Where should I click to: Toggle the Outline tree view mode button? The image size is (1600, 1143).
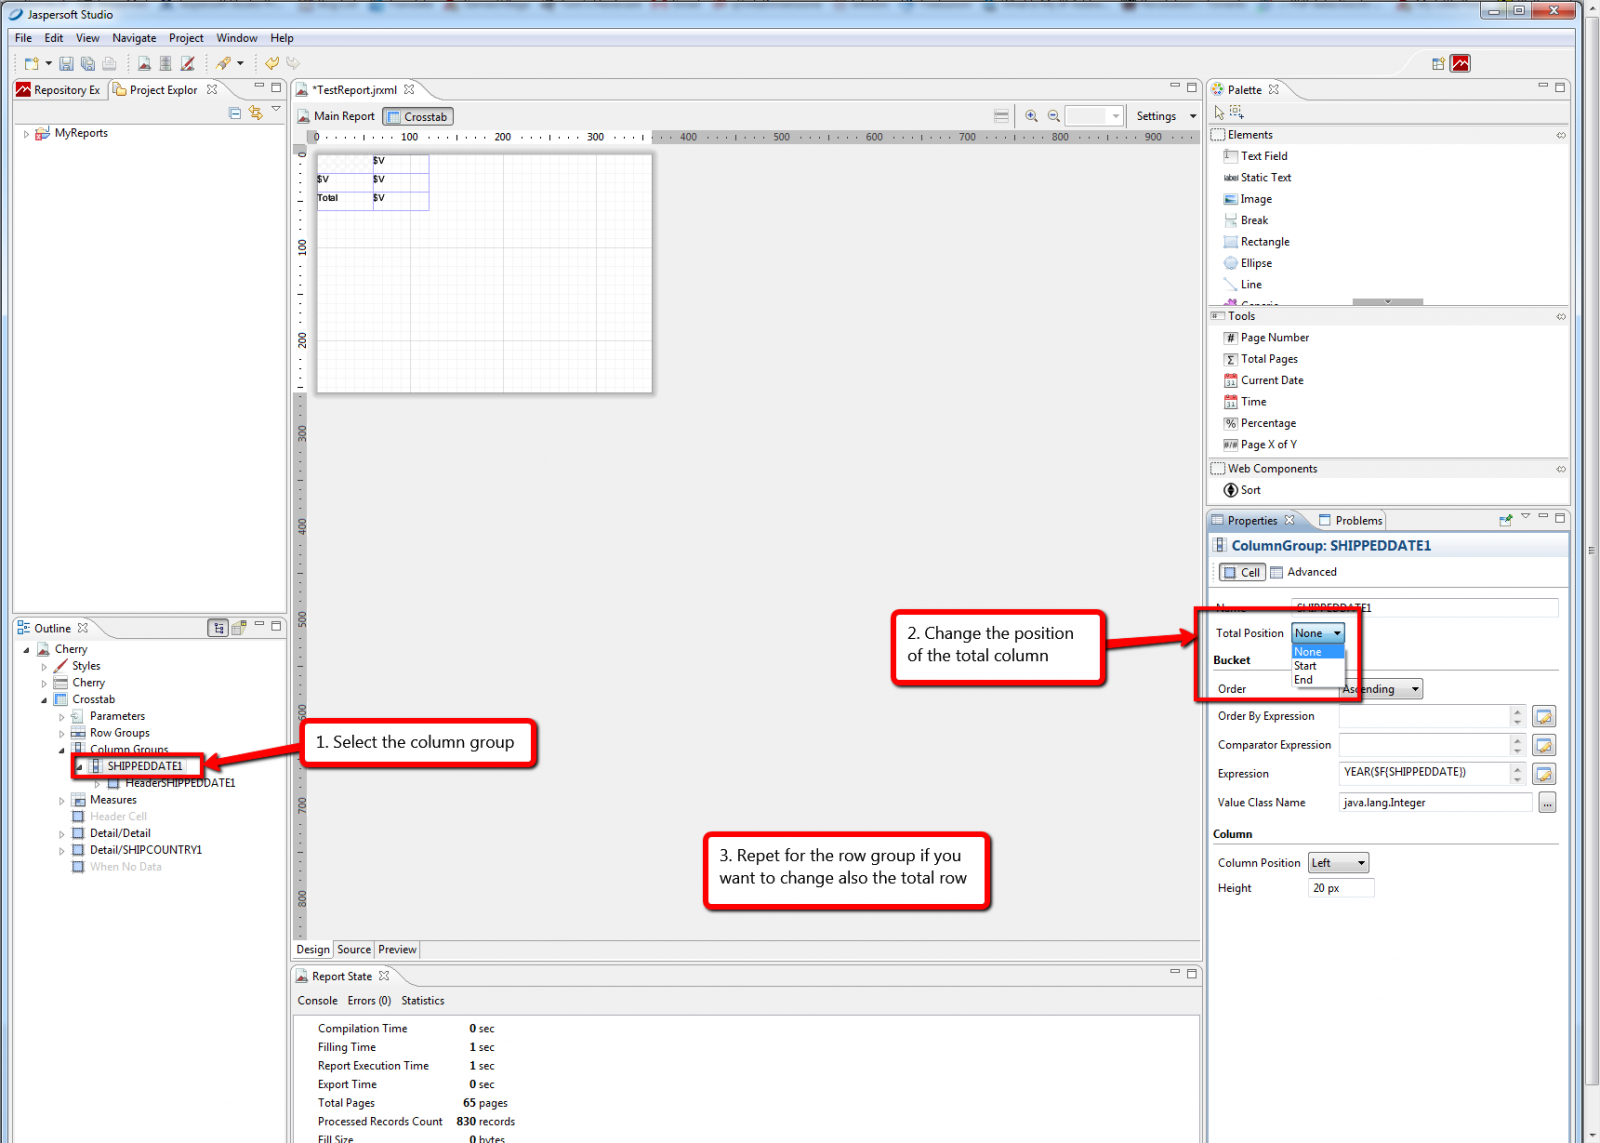pyautogui.click(x=218, y=628)
